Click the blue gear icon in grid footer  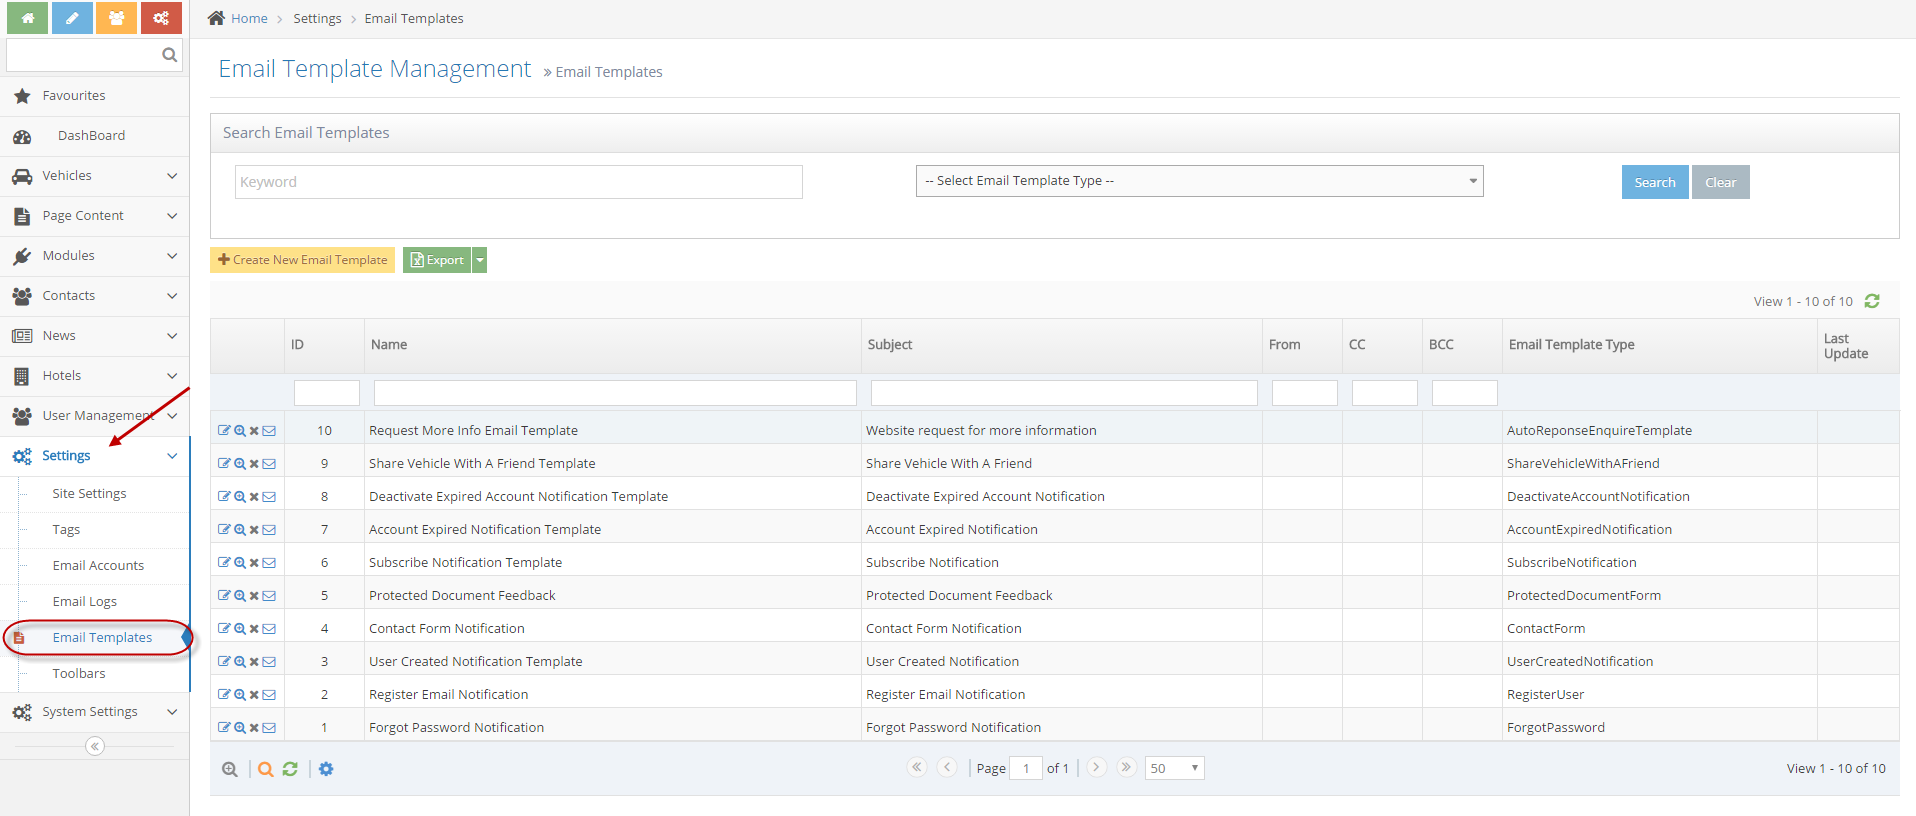326,769
